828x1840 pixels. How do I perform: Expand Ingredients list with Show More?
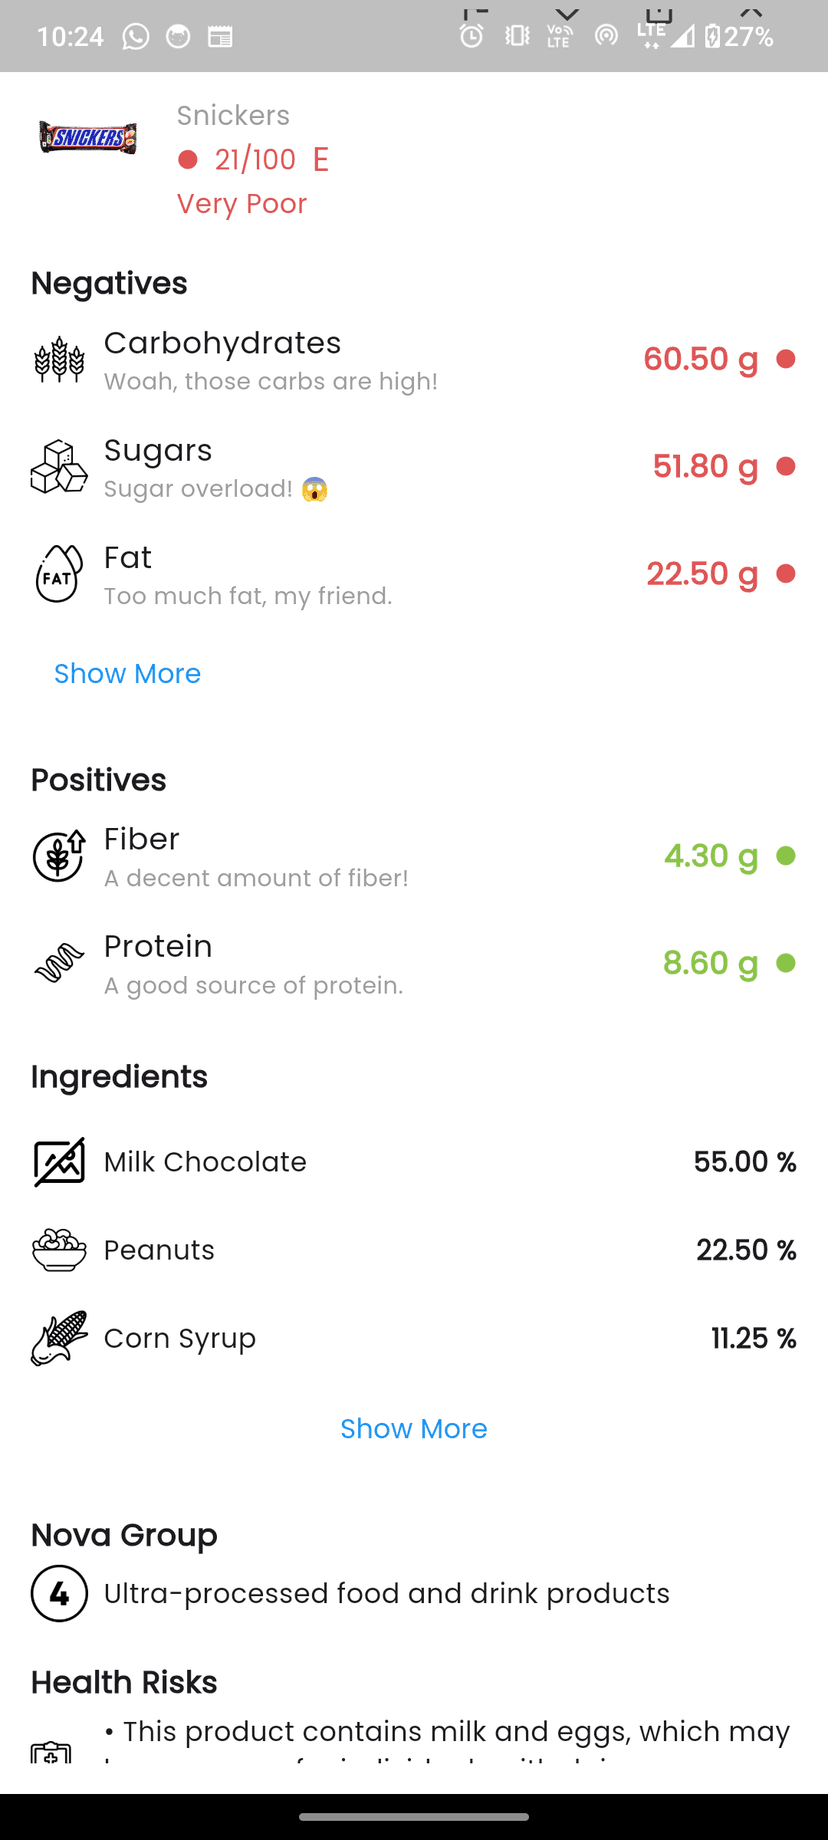pos(414,1429)
